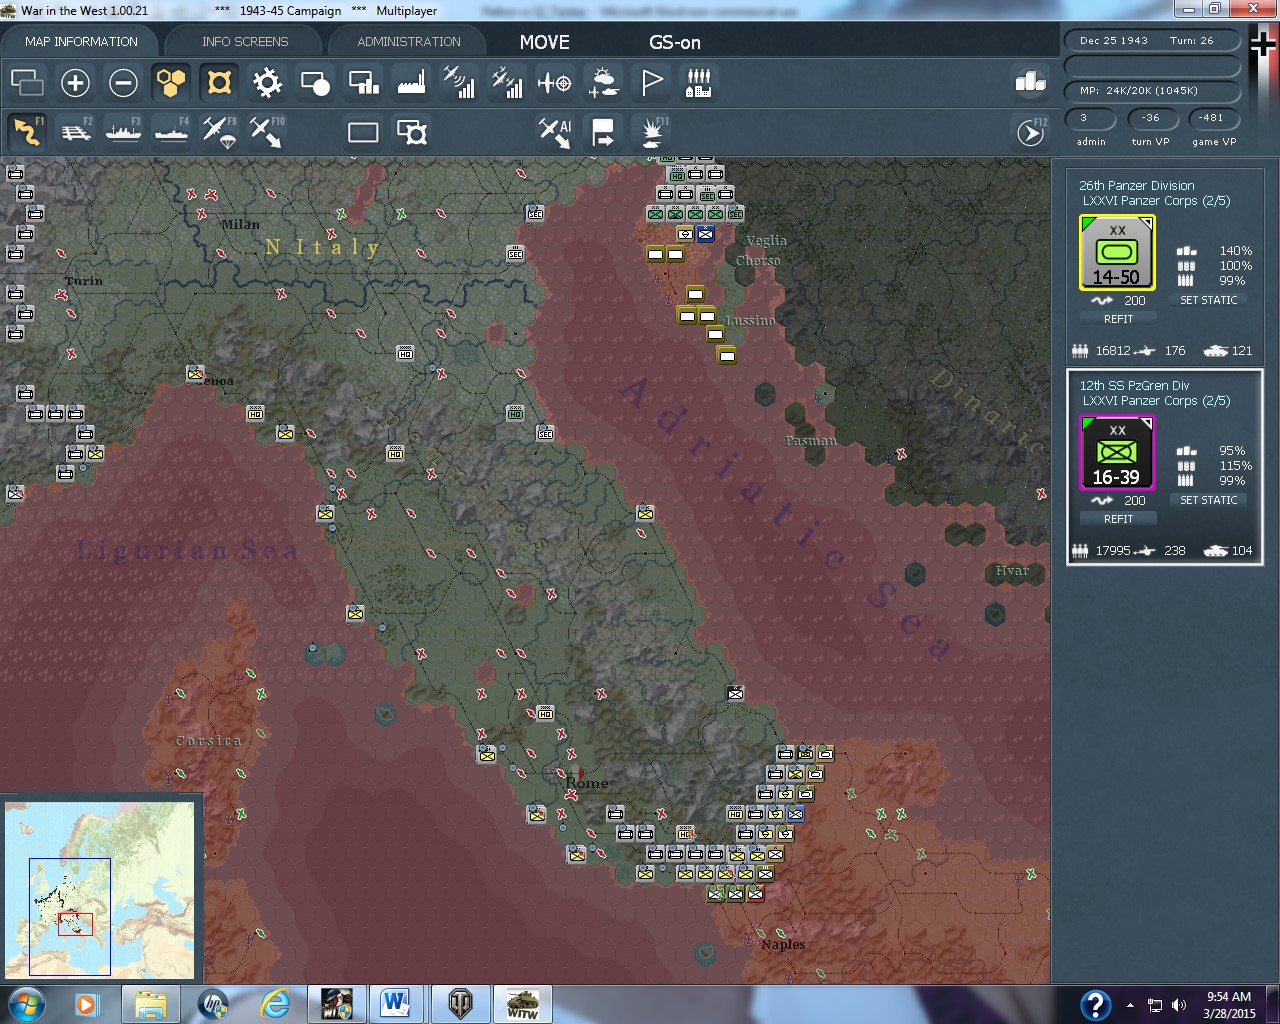Toggle the highlighted unit-frame overlay button

pyautogui.click(x=219, y=82)
